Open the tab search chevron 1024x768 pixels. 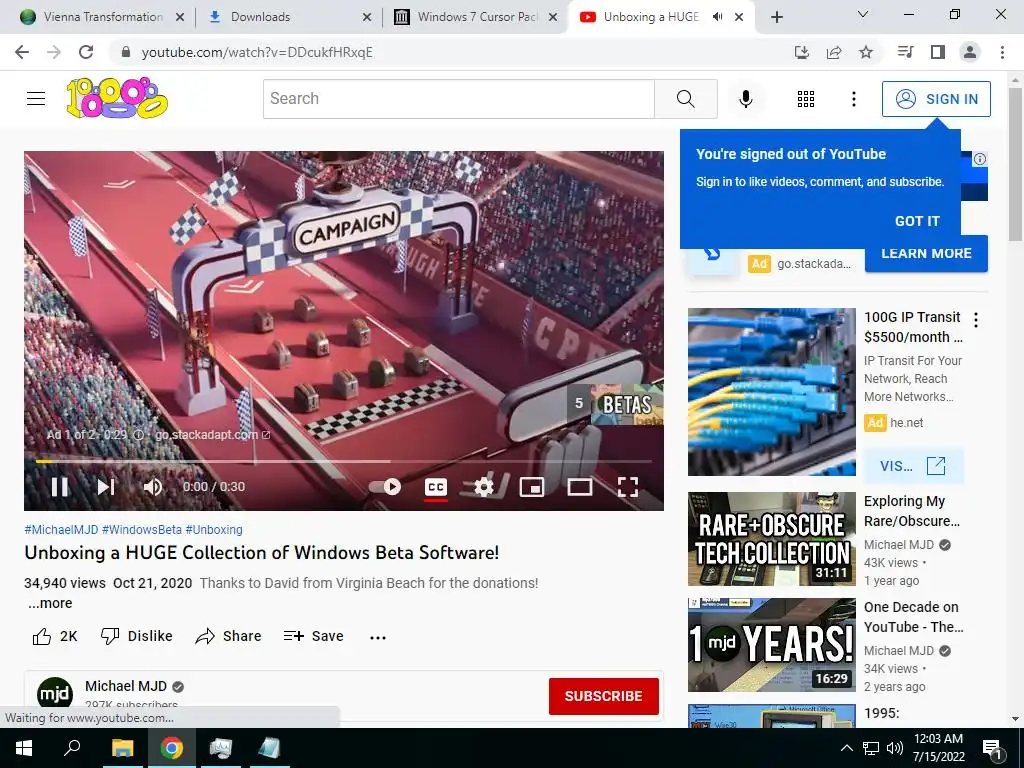[x=863, y=14]
